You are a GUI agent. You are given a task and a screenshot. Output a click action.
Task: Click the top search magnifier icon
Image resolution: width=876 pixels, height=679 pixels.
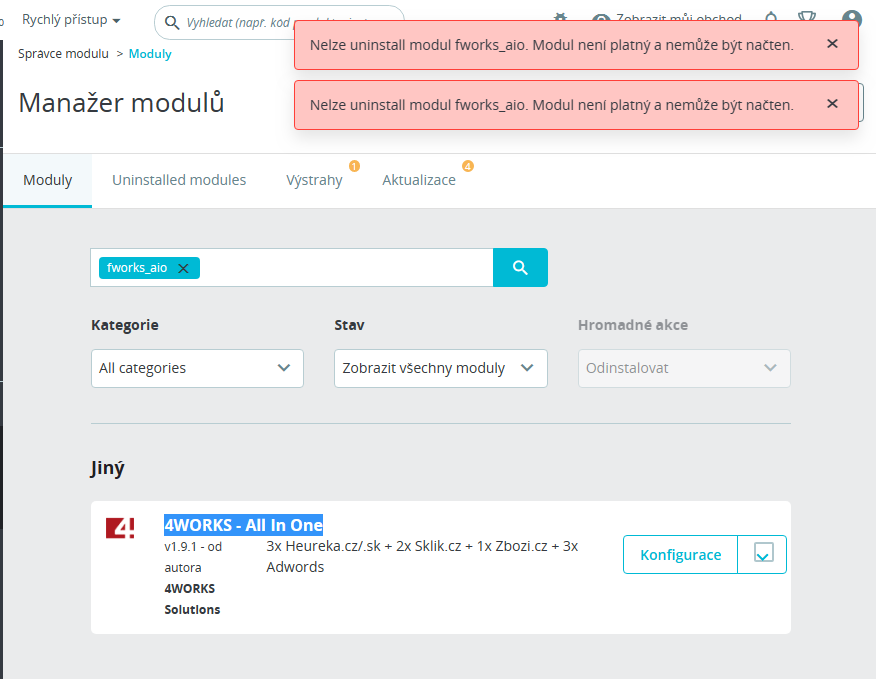(x=172, y=22)
